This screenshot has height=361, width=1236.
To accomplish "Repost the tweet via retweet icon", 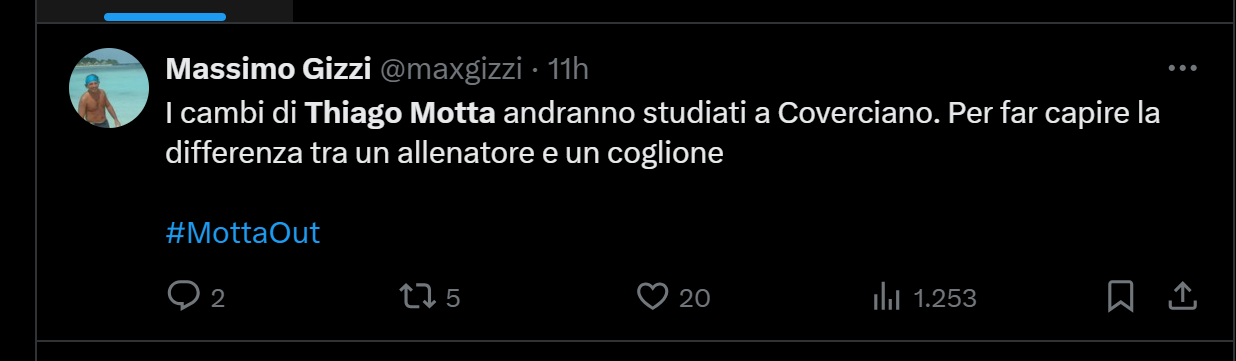I will [x=415, y=296].
